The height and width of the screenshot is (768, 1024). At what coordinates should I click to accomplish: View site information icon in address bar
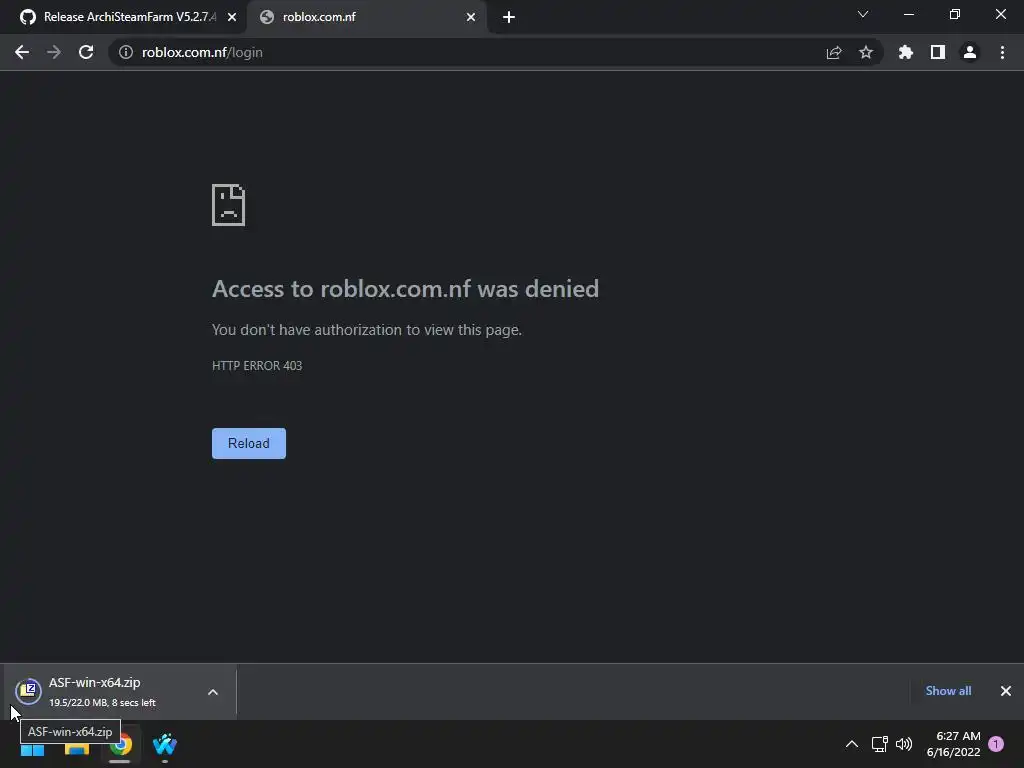point(125,52)
